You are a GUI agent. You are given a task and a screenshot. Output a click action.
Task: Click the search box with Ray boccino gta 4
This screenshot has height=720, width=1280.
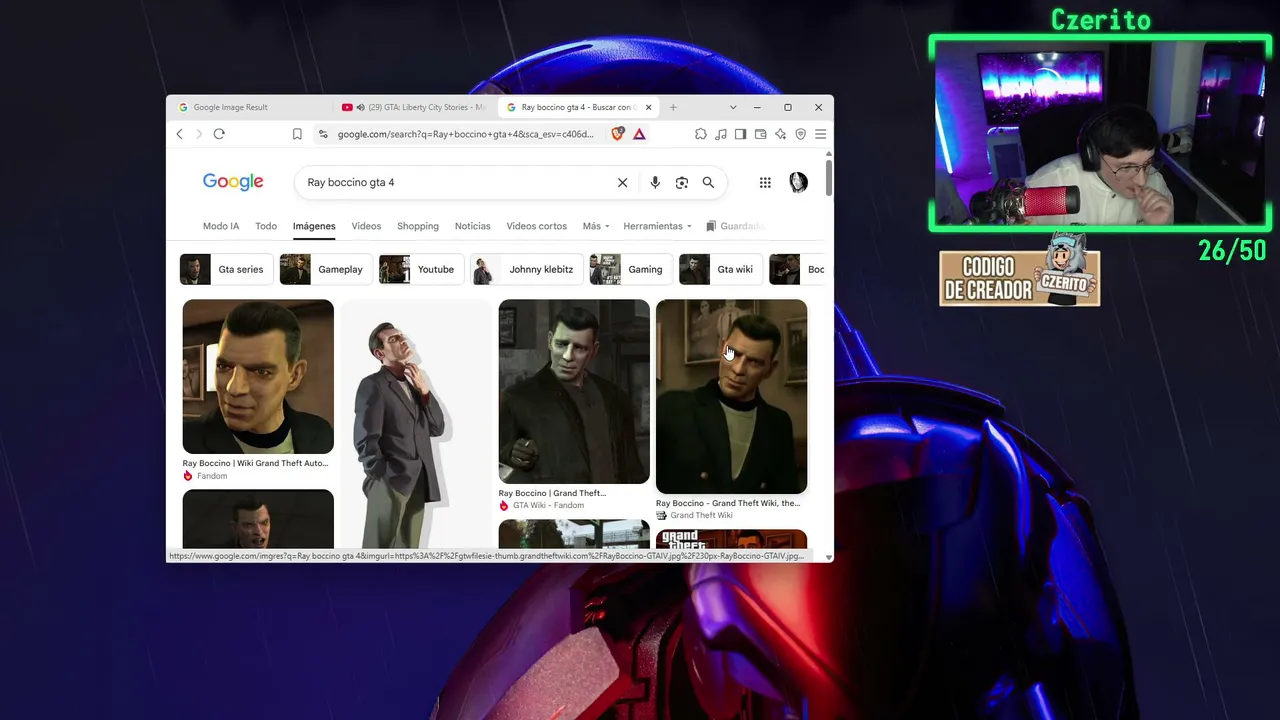coord(455,182)
